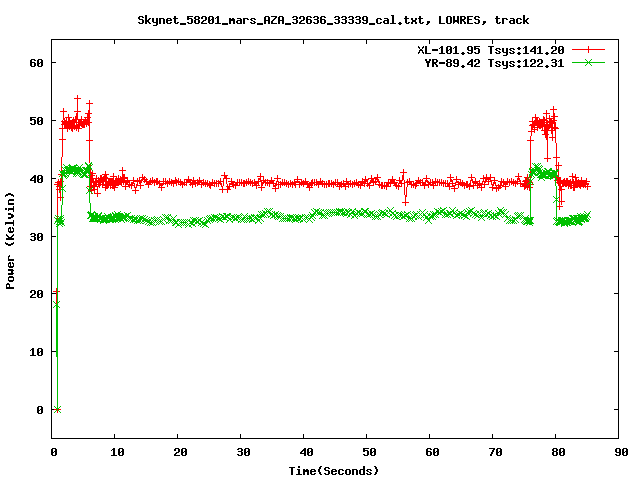Click the x-axis tick label 80
Screen dimensions: 640x480
(x=558, y=452)
